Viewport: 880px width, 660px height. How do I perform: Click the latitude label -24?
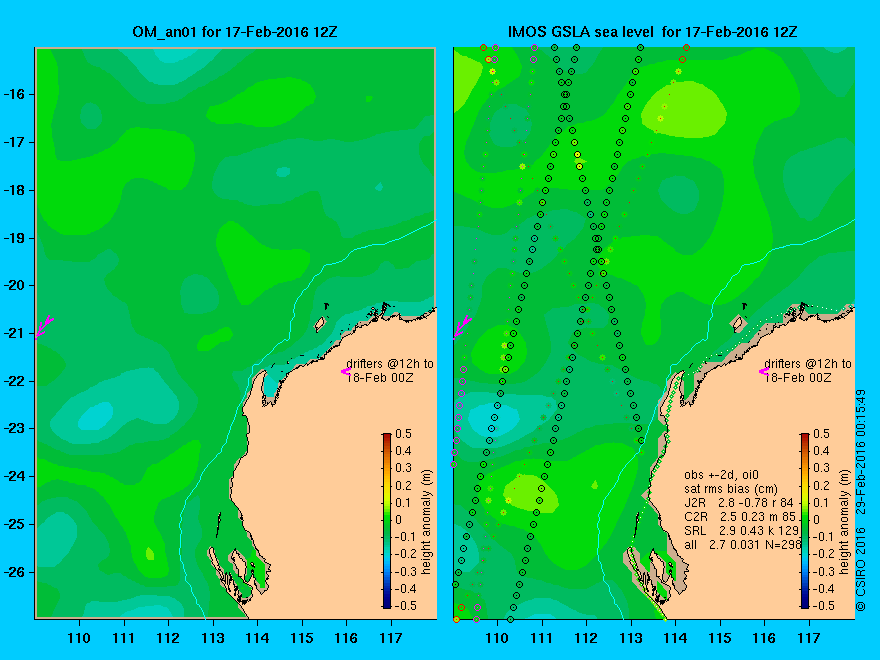click(14, 476)
